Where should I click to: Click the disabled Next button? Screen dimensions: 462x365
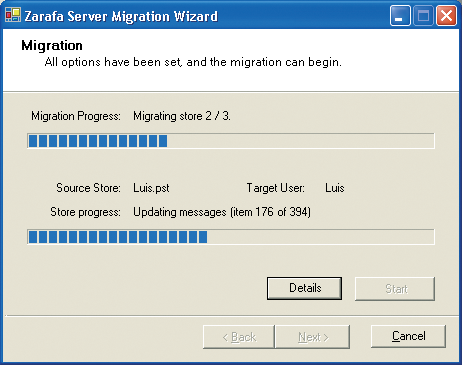[x=313, y=337]
